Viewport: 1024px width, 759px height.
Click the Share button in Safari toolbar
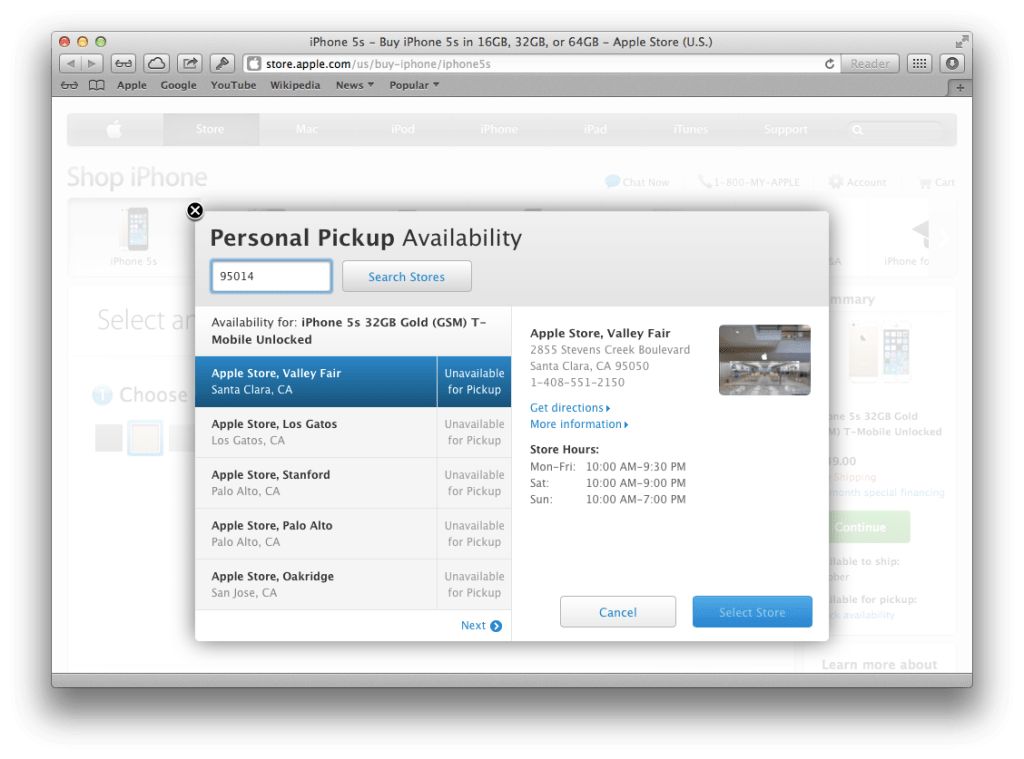(x=189, y=63)
